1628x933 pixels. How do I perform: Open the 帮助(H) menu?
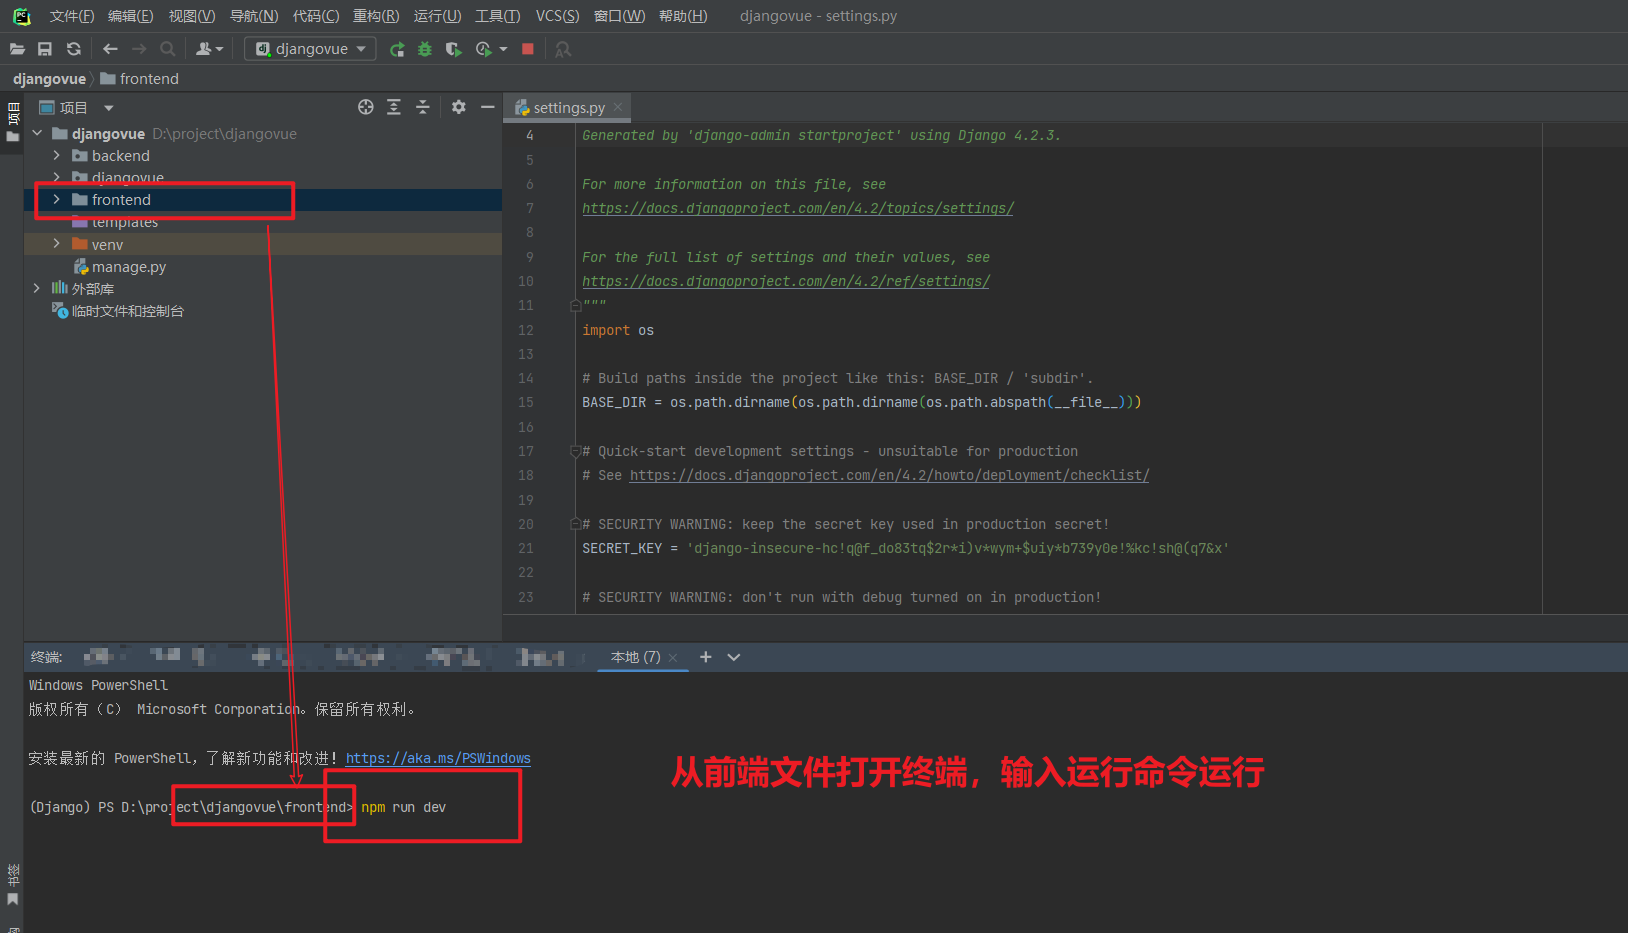[x=683, y=16]
